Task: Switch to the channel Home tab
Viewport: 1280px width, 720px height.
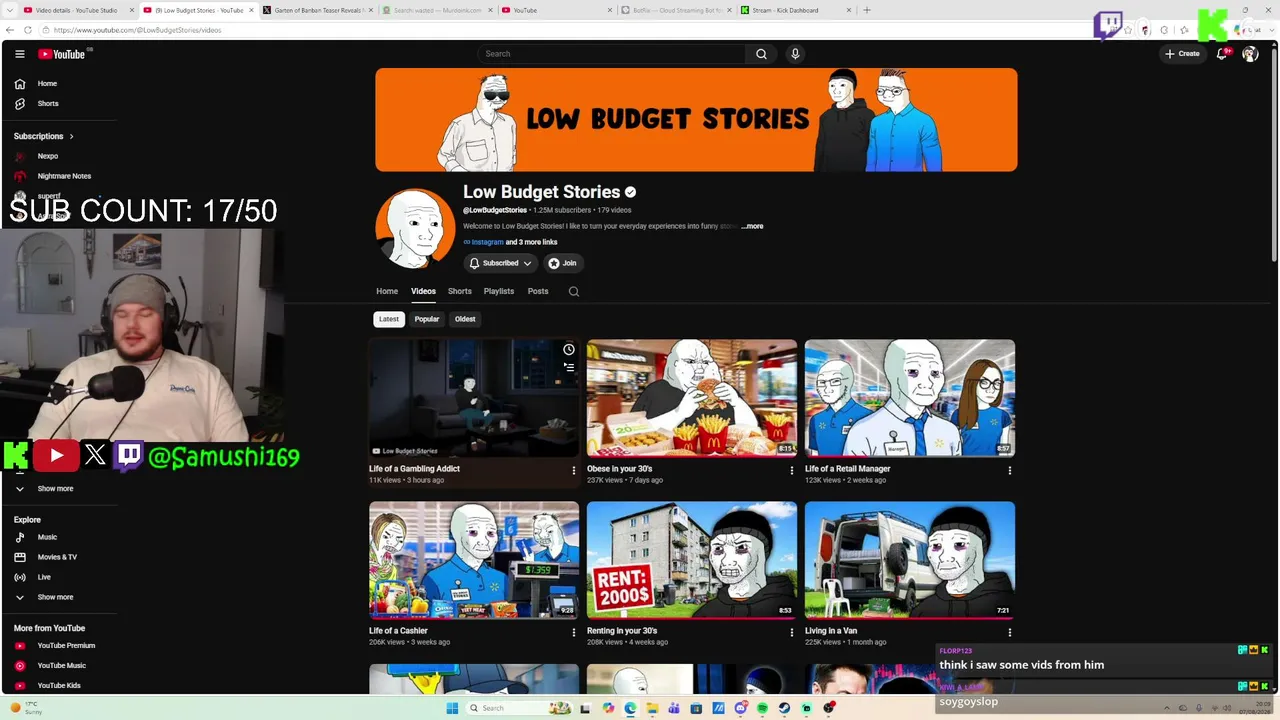Action: (x=387, y=292)
